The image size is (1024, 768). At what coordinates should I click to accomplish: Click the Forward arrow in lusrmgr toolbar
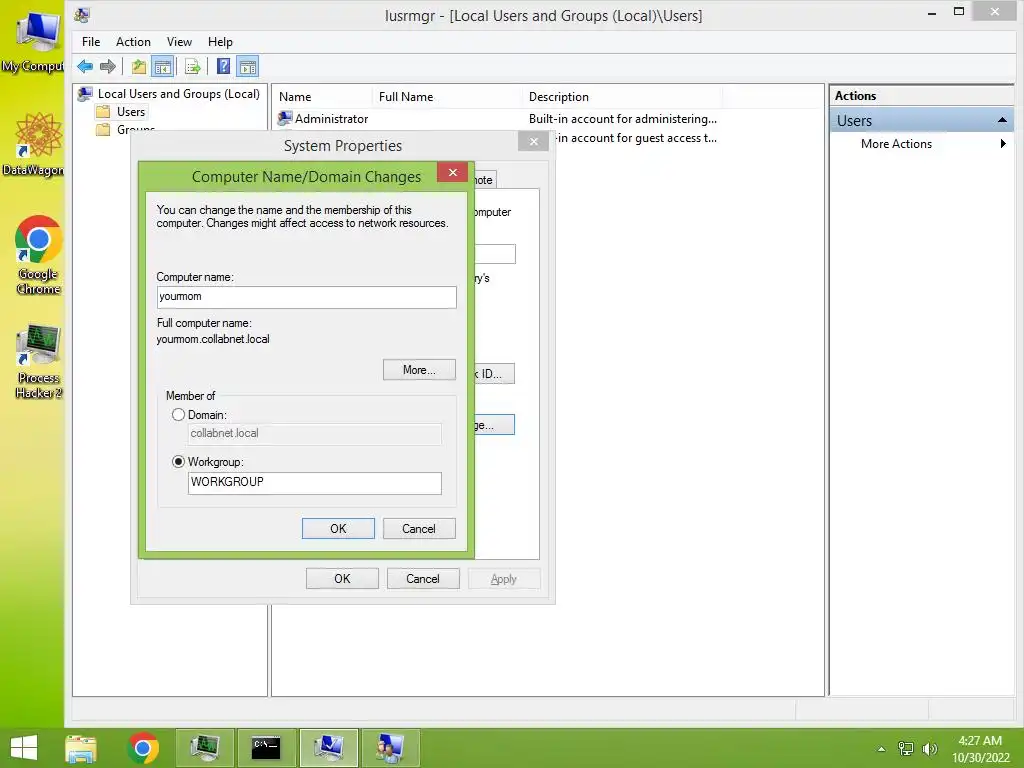click(108, 67)
